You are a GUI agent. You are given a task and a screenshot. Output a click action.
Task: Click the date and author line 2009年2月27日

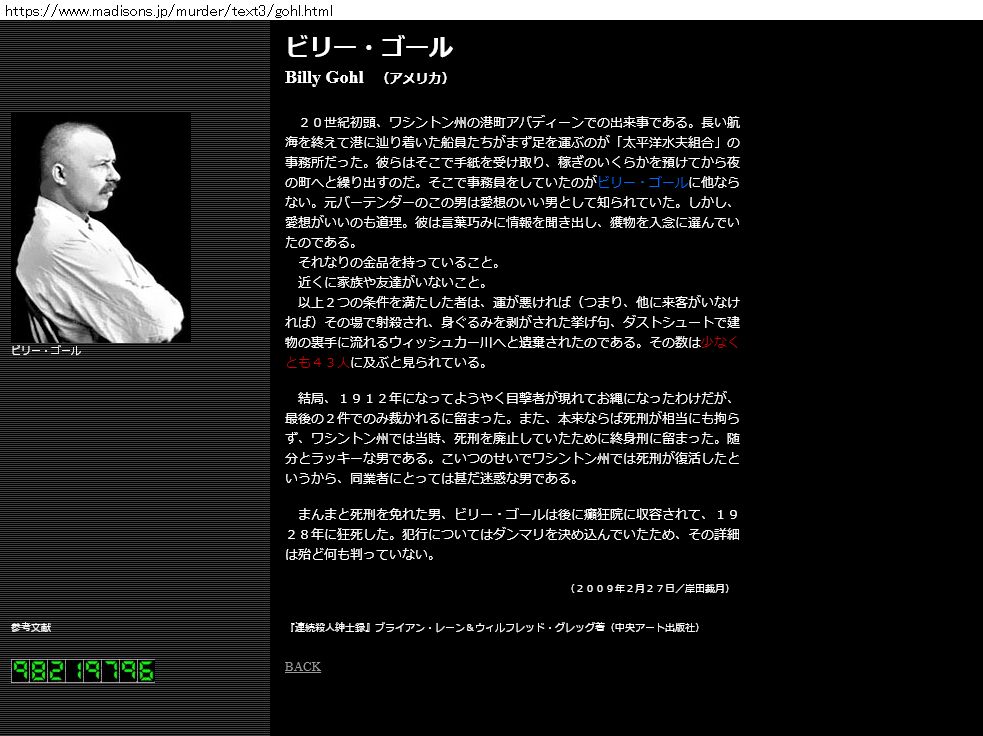pos(649,588)
